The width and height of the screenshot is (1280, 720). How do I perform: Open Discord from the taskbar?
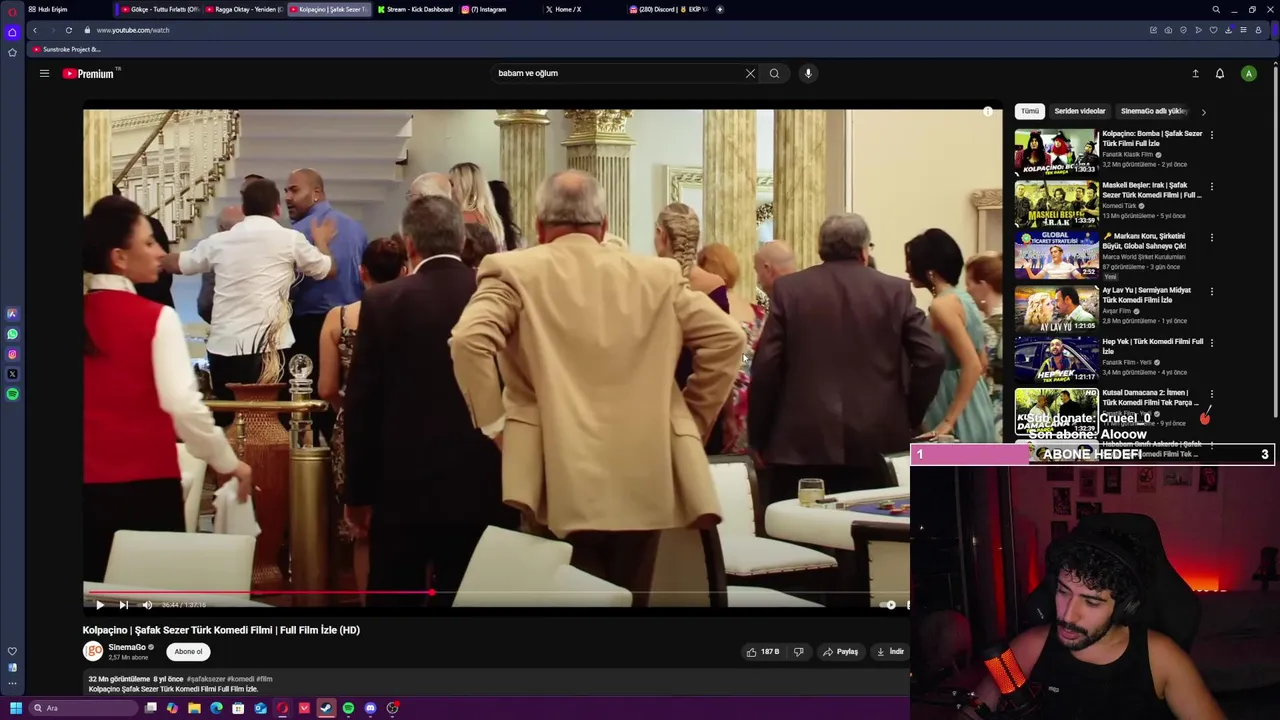pos(370,708)
